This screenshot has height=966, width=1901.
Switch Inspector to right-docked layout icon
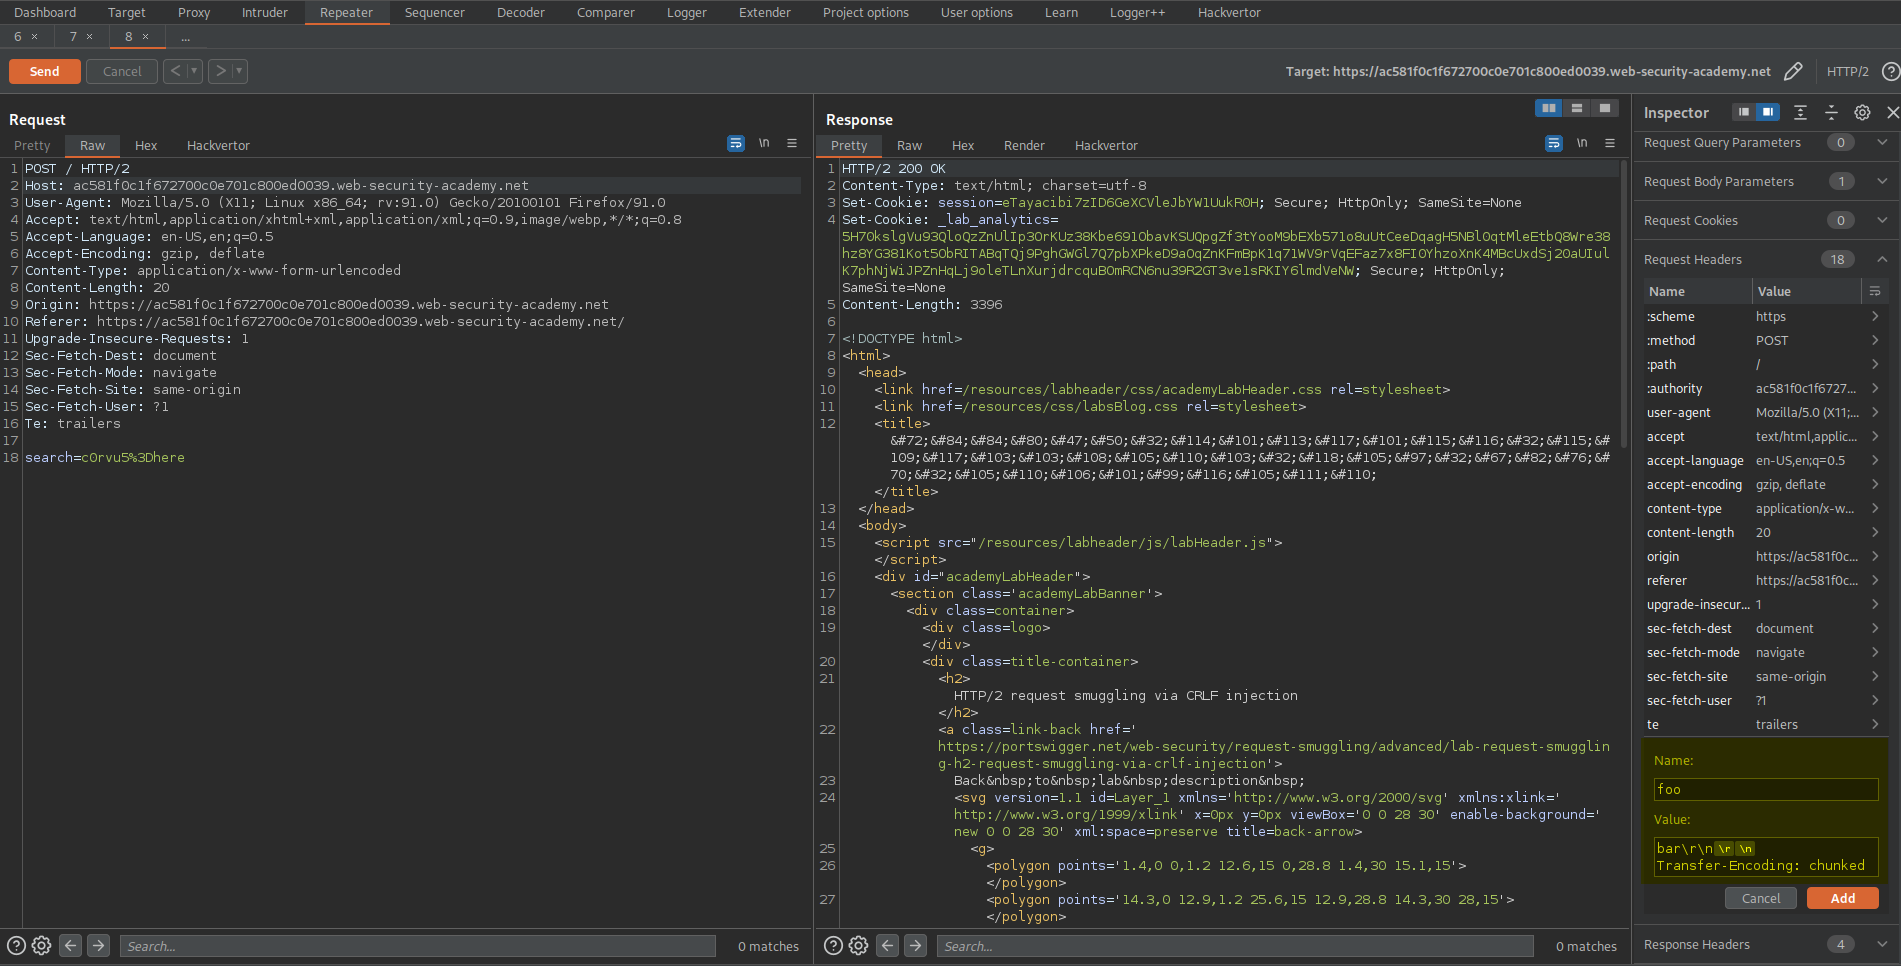[x=1768, y=112]
